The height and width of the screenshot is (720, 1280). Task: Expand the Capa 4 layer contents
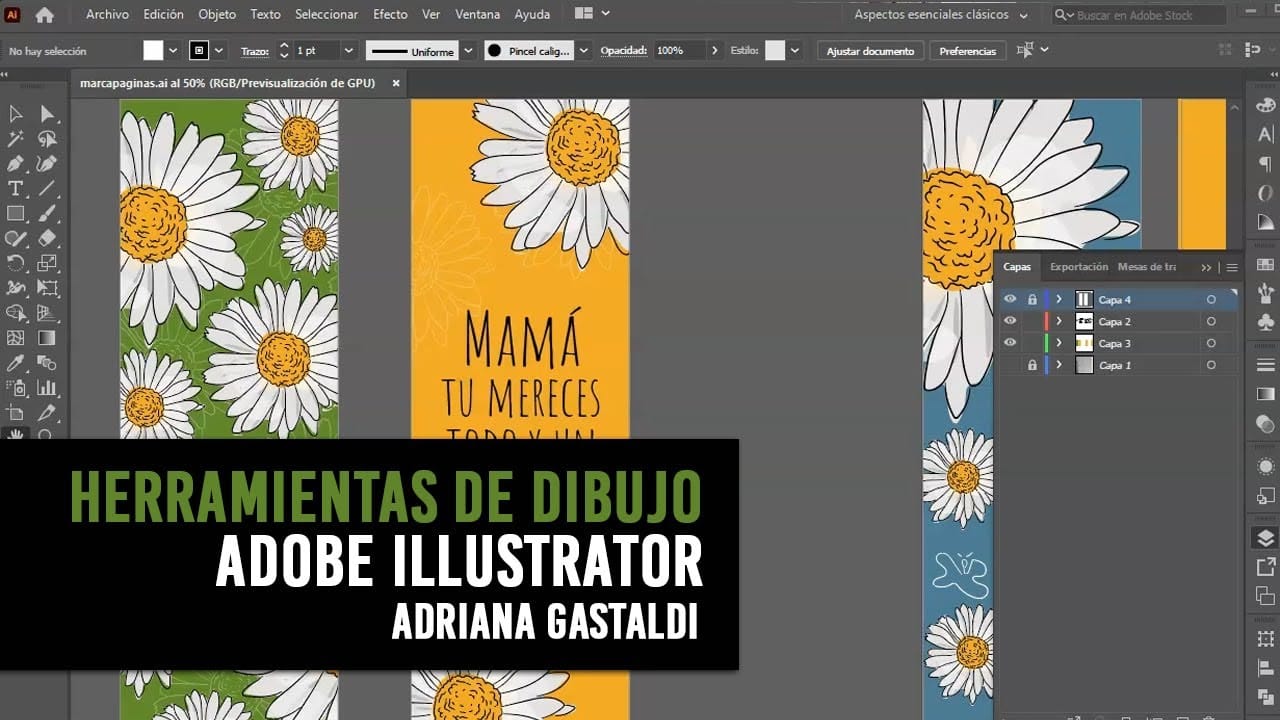[1059, 299]
